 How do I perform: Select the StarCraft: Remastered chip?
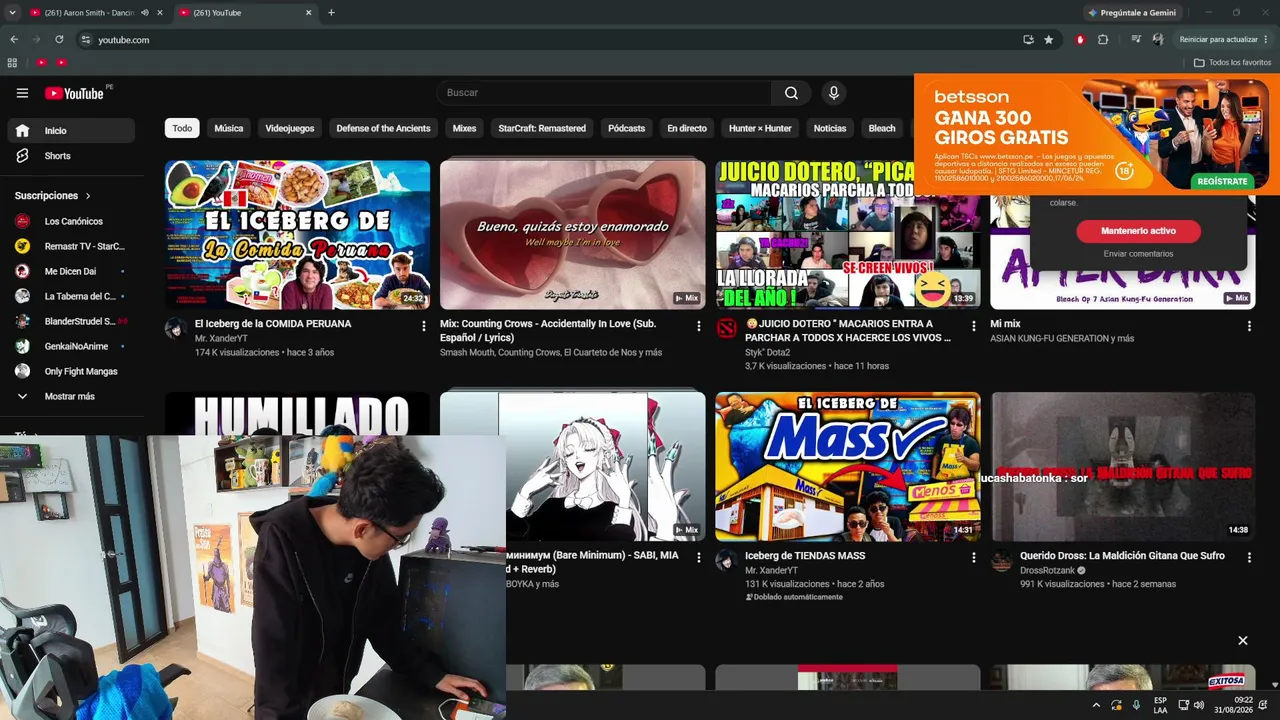tap(542, 128)
